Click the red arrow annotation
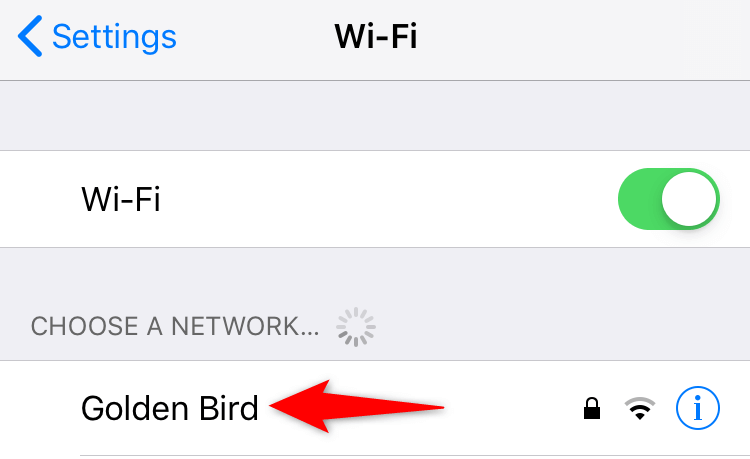750x459 pixels. coord(357,406)
